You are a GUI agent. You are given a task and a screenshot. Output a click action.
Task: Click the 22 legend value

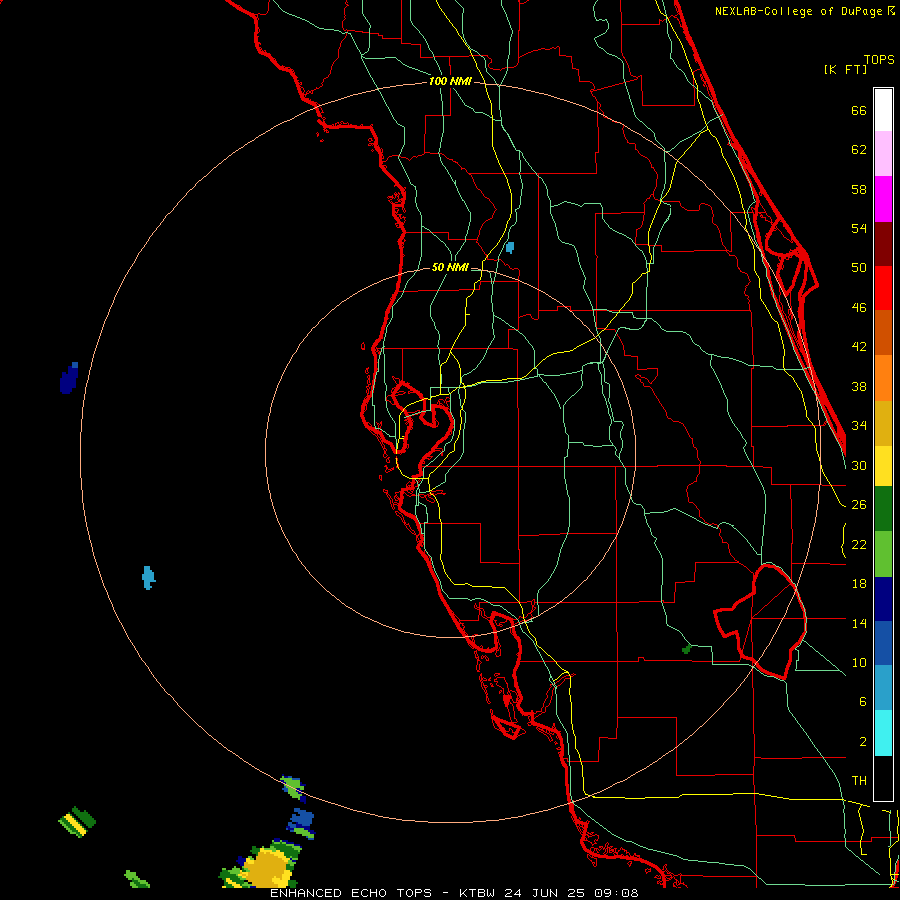tap(859, 544)
